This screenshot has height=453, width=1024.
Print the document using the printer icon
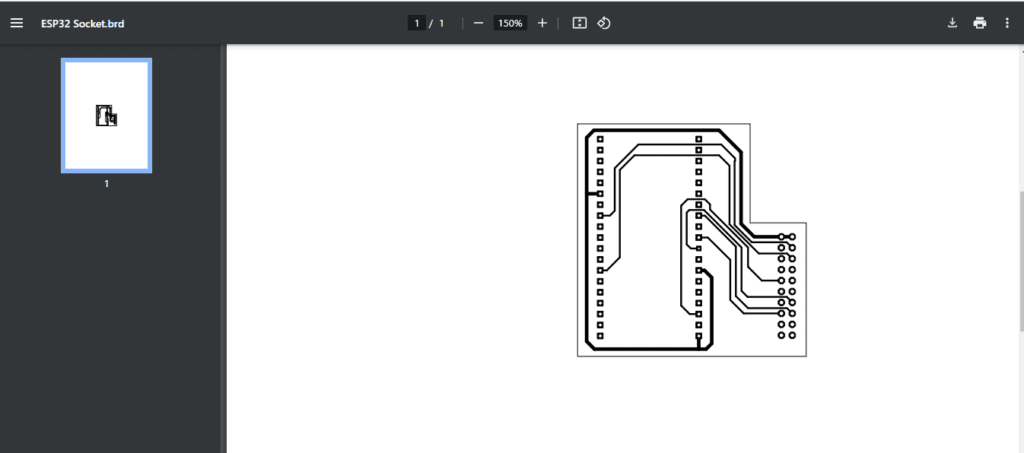980,23
